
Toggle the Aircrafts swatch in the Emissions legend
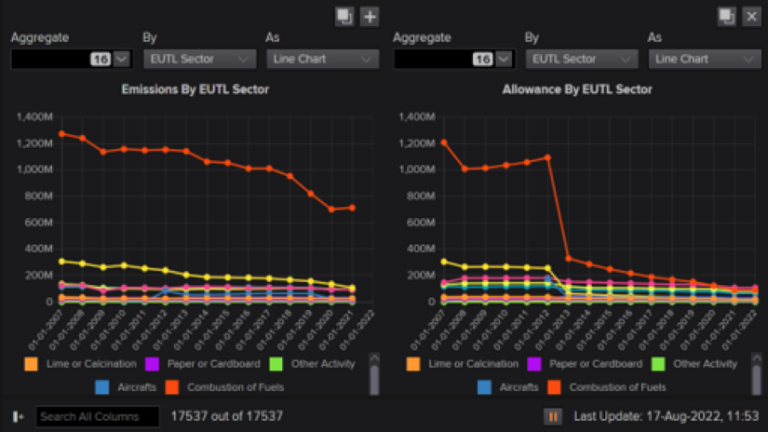pos(102,387)
